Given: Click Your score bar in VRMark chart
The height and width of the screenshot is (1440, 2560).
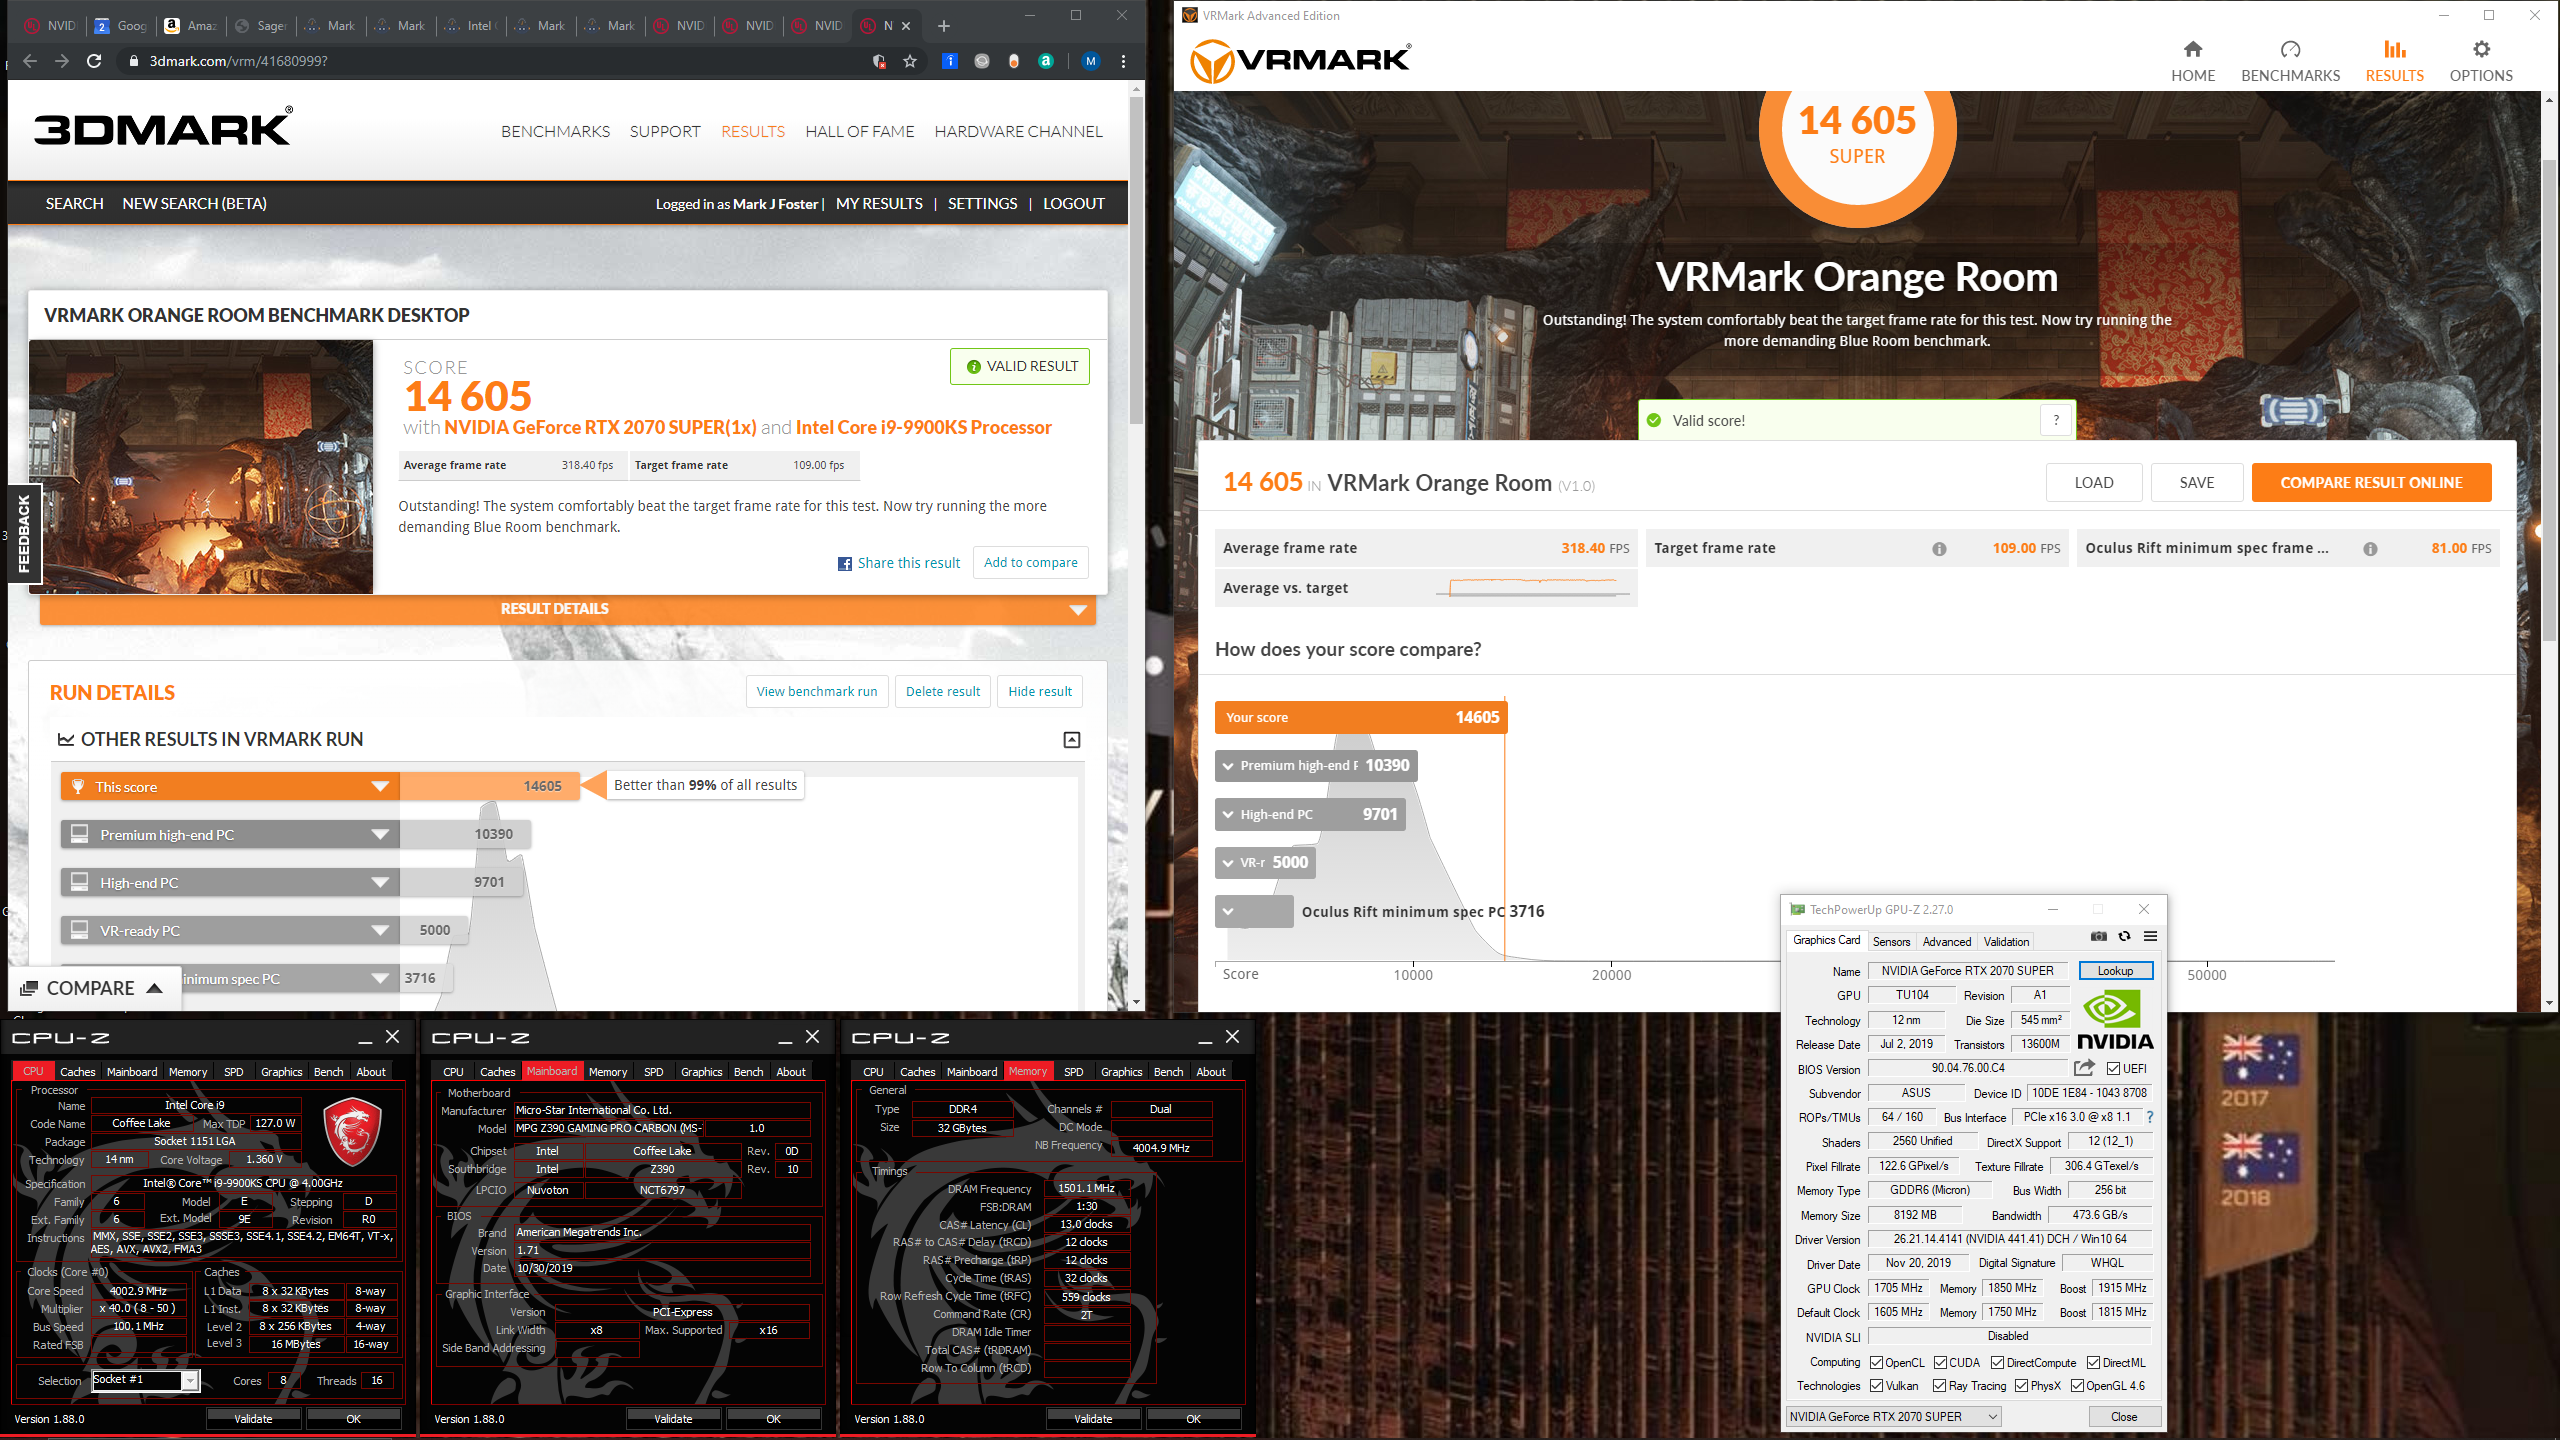Looking at the screenshot, I should (x=1360, y=718).
